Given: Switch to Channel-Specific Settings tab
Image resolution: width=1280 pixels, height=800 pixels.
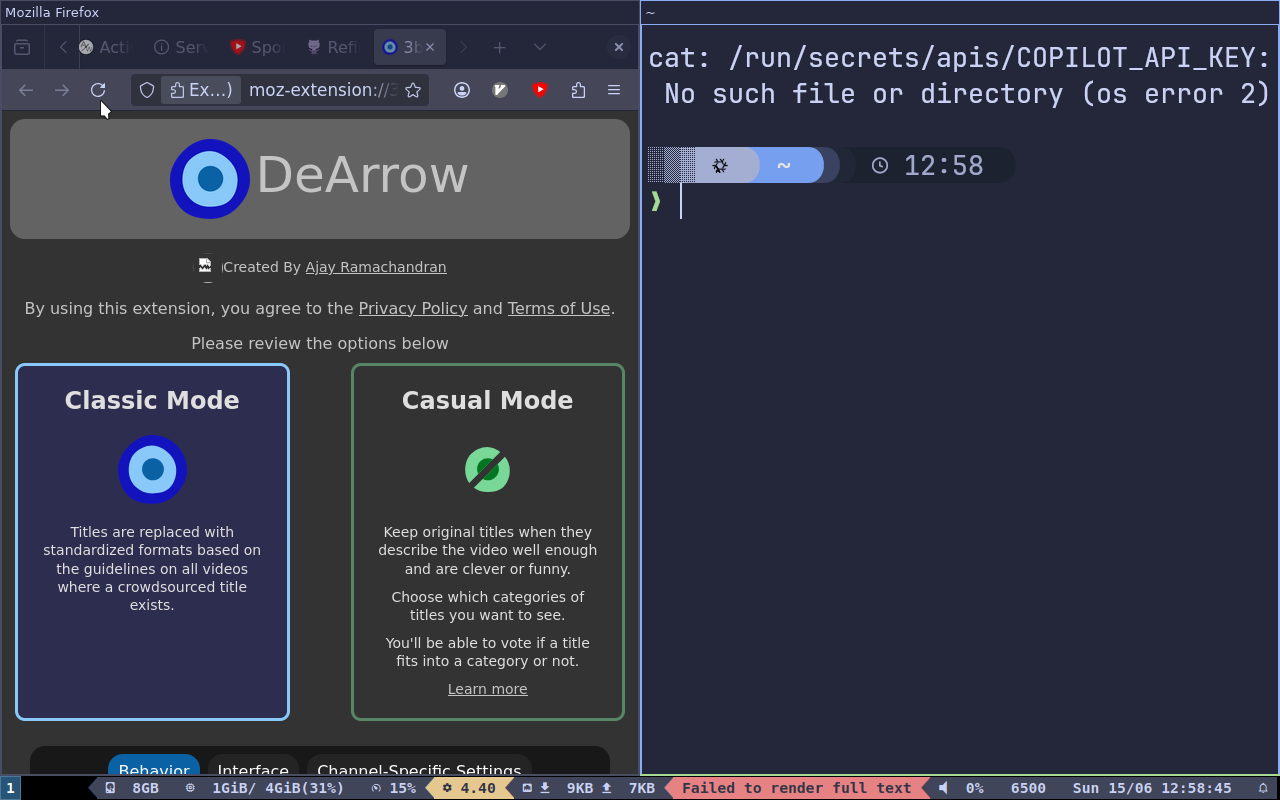Looking at the screenshot, I should pos(419,766).
